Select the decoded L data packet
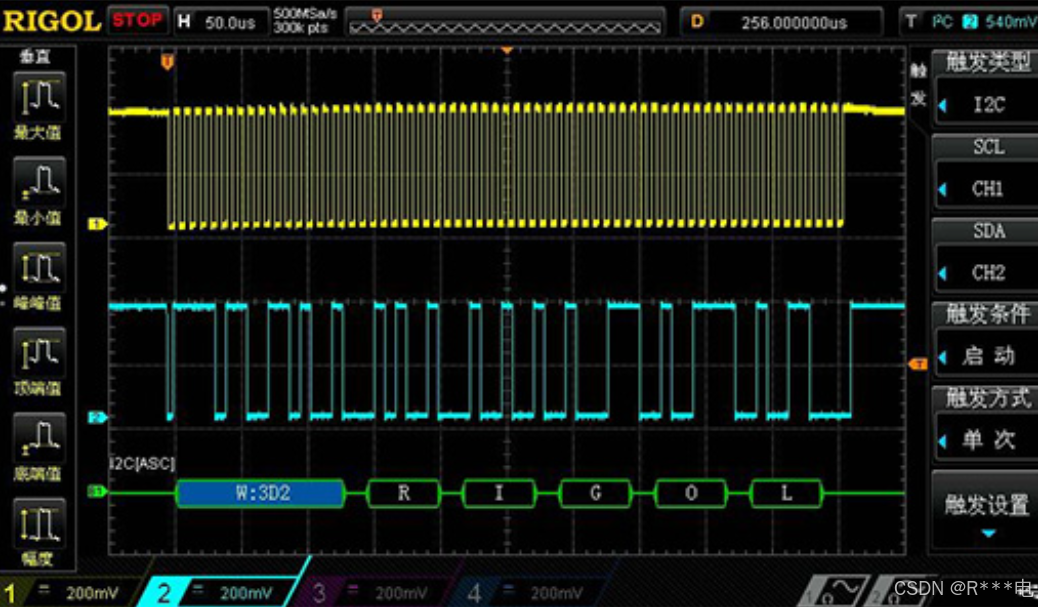 pyautogui.click(x=786, y=493)
